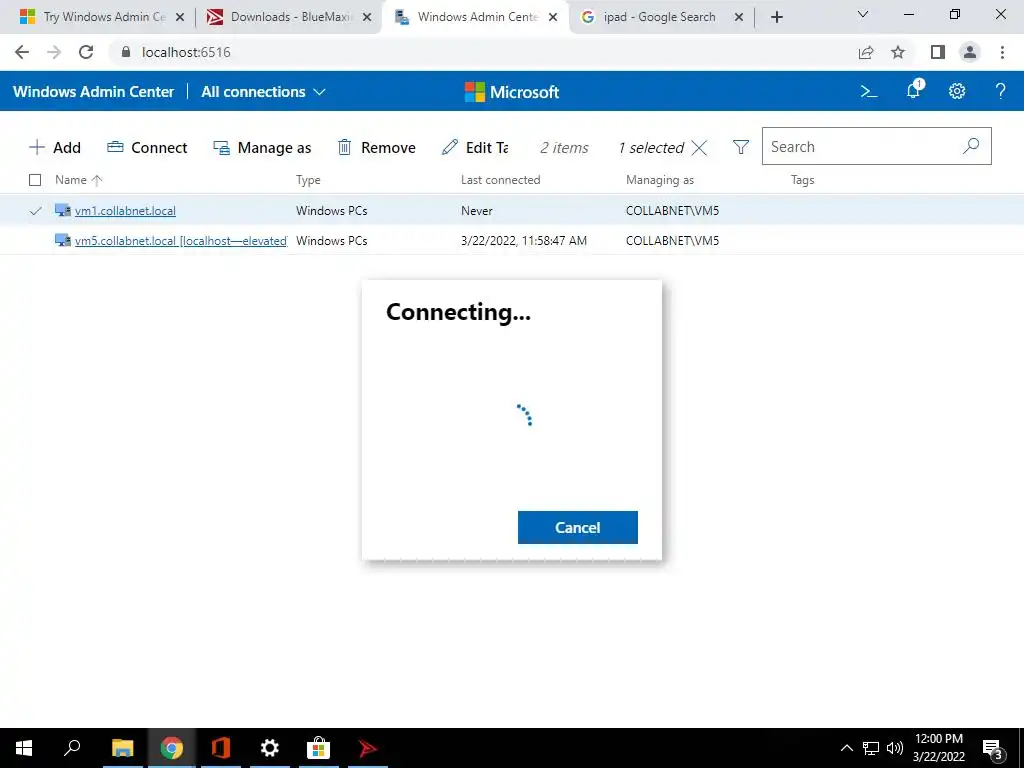
Task: Click the volume speaker tray icon
Action: pos(895,748)
